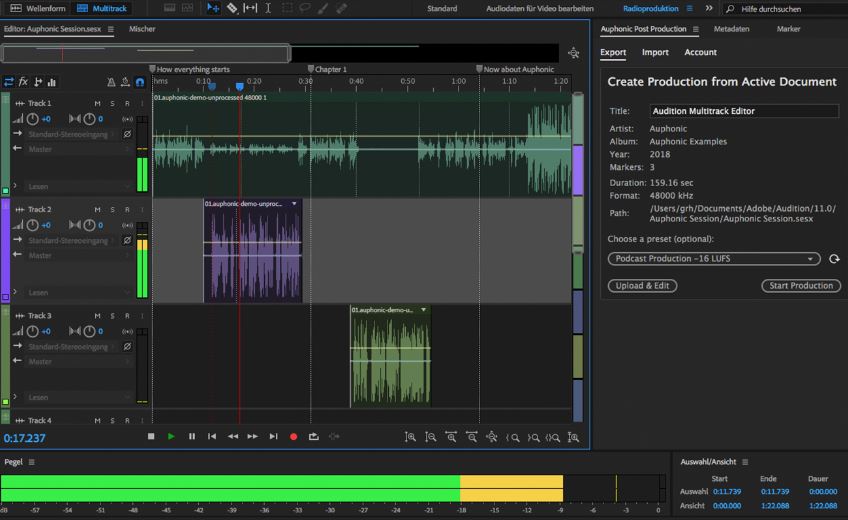
Task: Expand Track 1 automation lanes arrow
Action: [15, 186]
